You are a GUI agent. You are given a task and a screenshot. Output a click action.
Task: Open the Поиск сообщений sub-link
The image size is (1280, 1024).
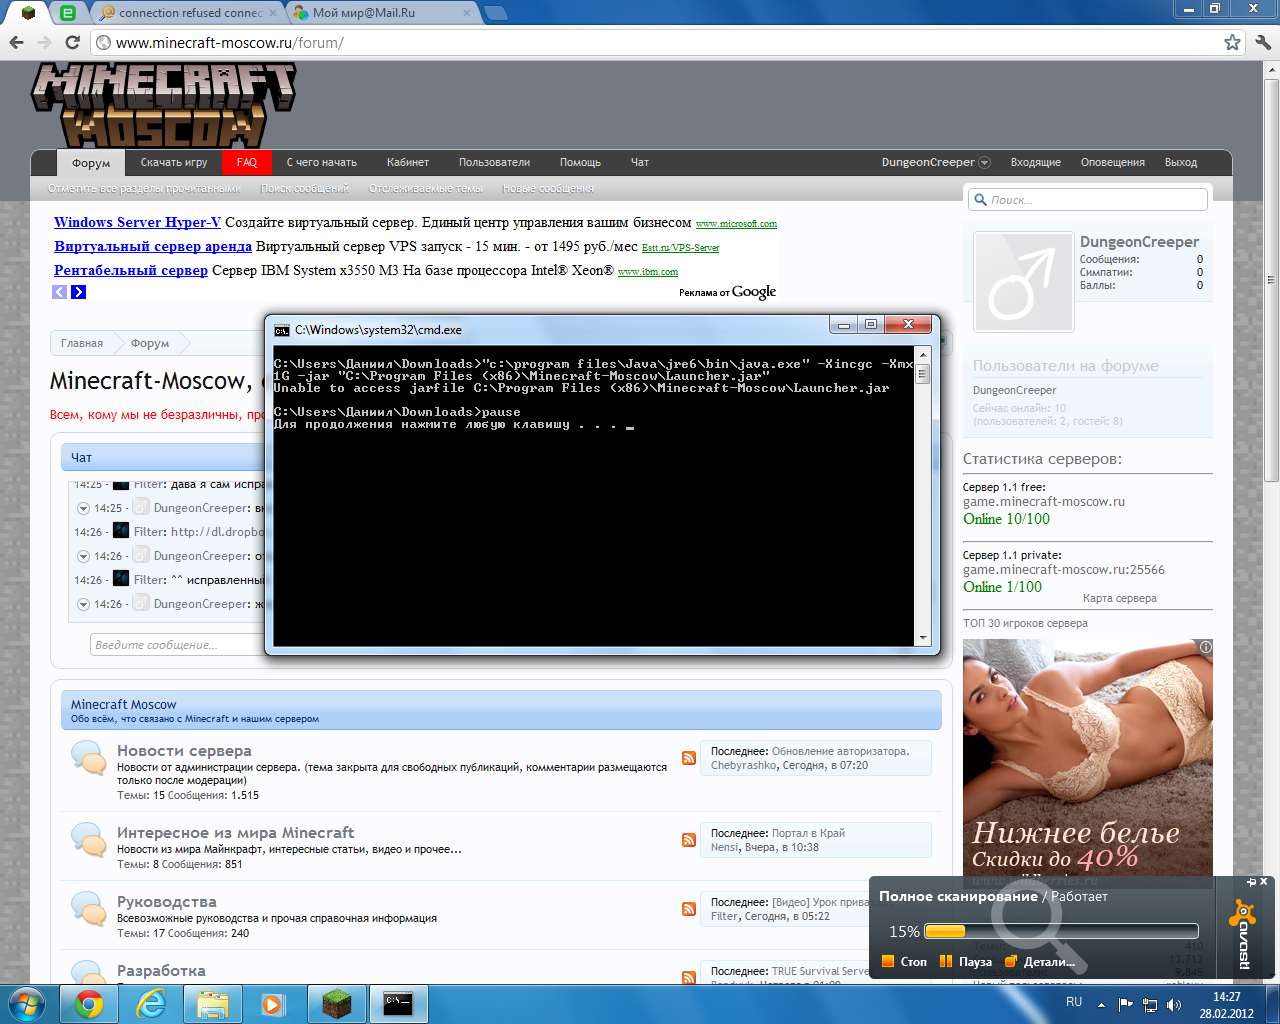[305, 188]
